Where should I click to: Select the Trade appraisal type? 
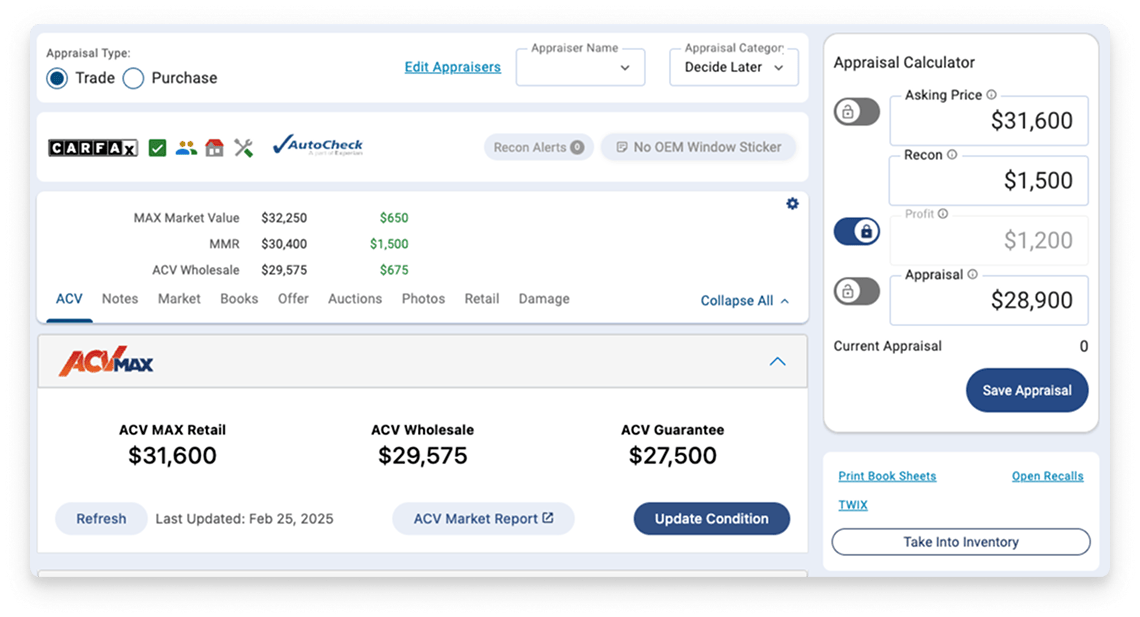click(57, 78)
